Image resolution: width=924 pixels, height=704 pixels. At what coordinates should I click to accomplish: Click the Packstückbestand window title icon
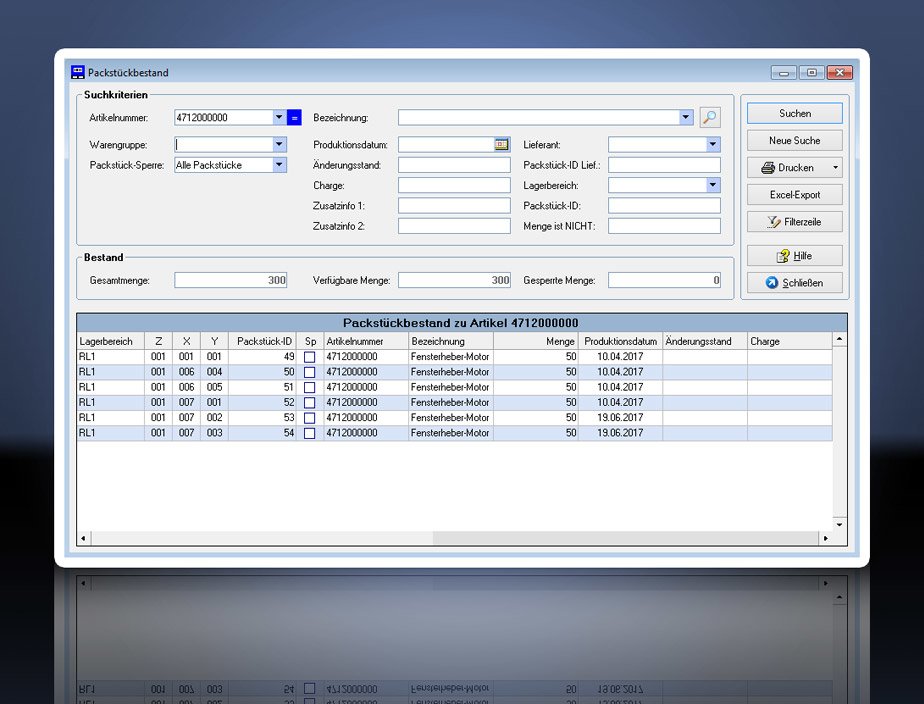coord(77,72)
